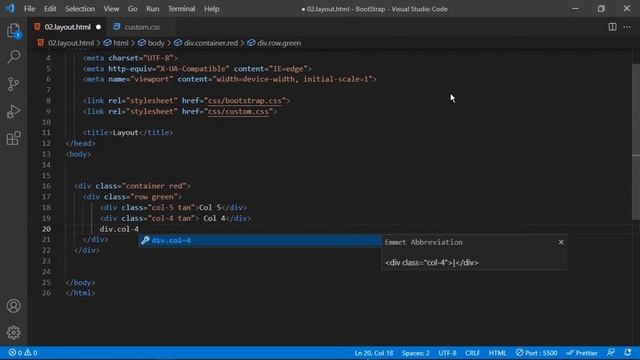Restore down the Visual Studio Code window
Screen dimensions: 640x360
click(601, 9)
